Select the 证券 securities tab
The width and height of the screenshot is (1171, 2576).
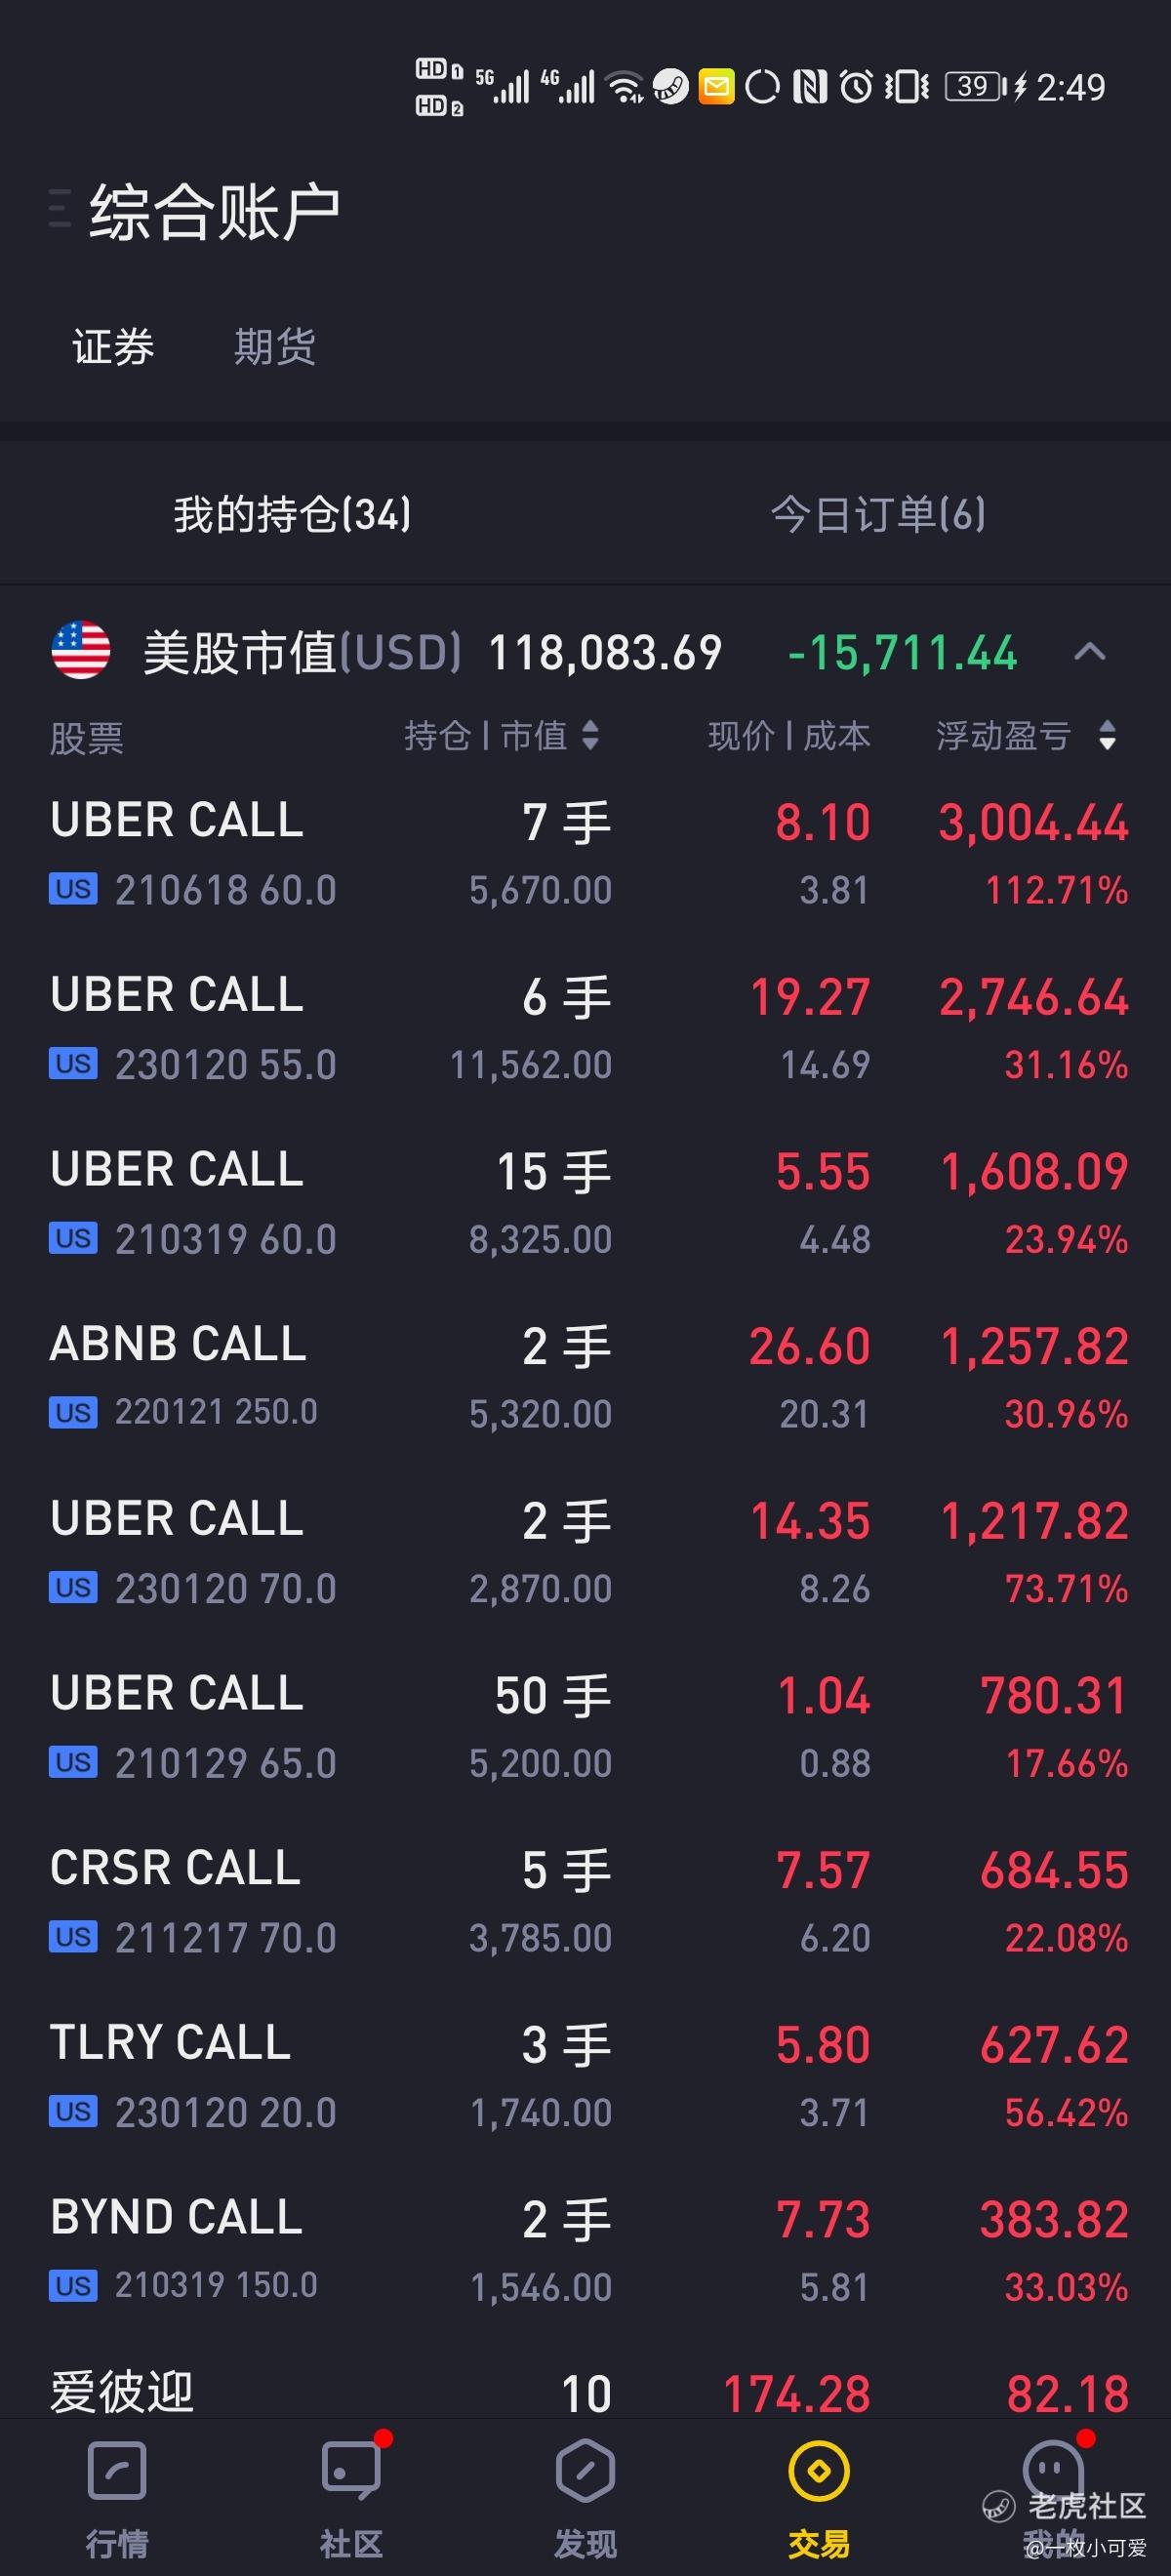coord(113,347)
